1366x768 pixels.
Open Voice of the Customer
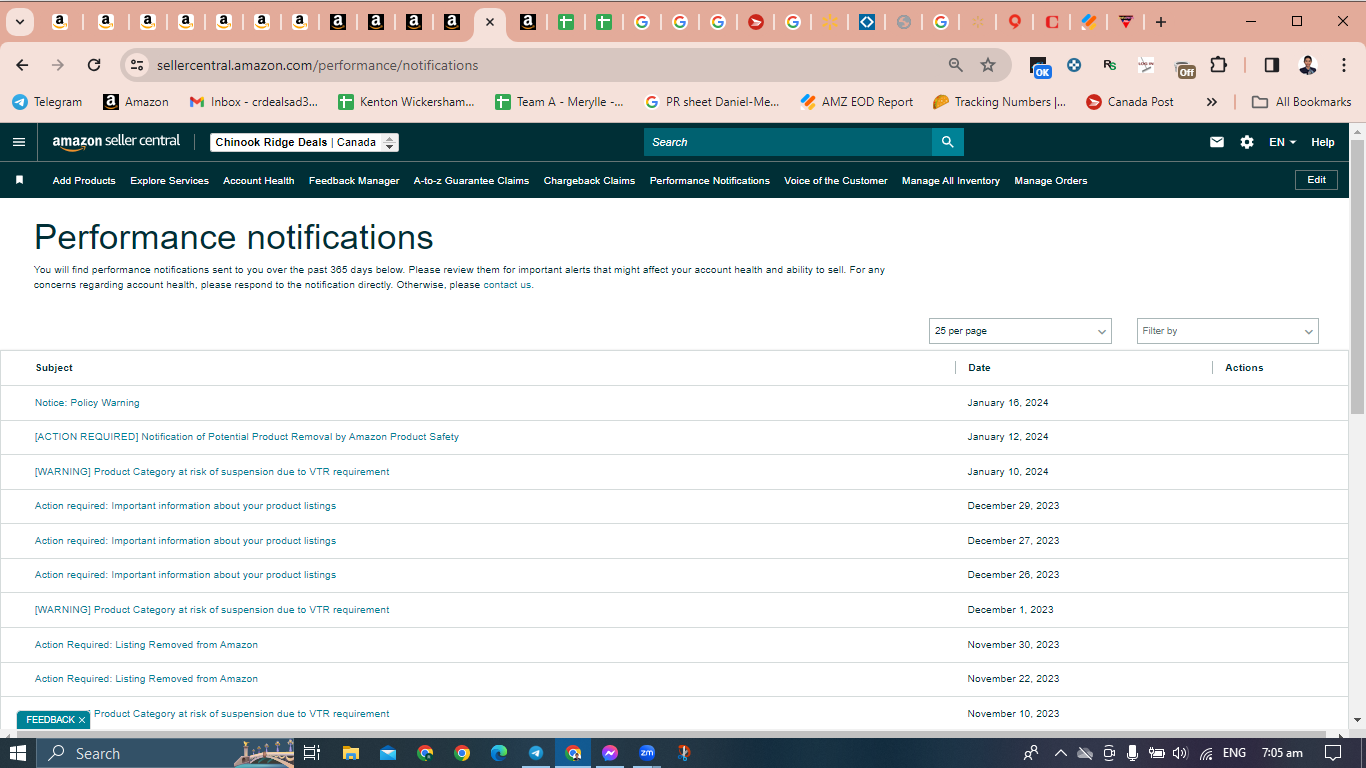(x=836, y=181)
